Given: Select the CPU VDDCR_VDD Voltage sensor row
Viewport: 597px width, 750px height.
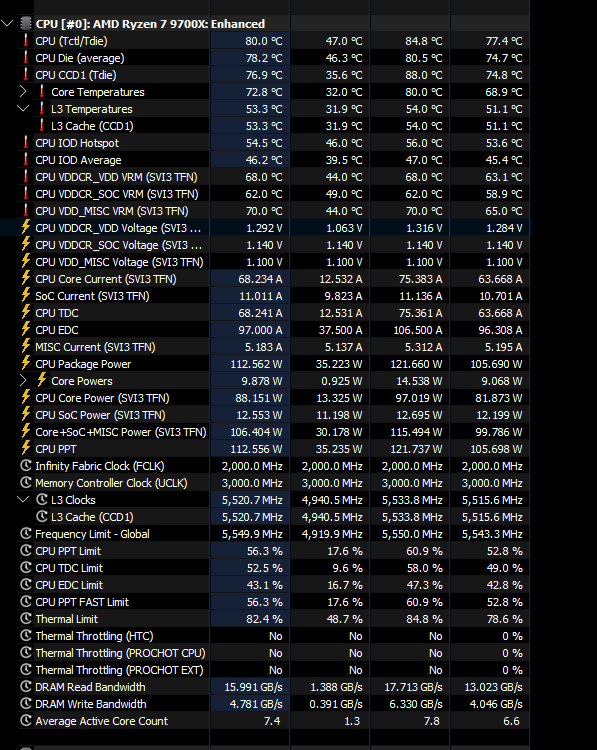Looking at the screenshot, I should (265, 228).
